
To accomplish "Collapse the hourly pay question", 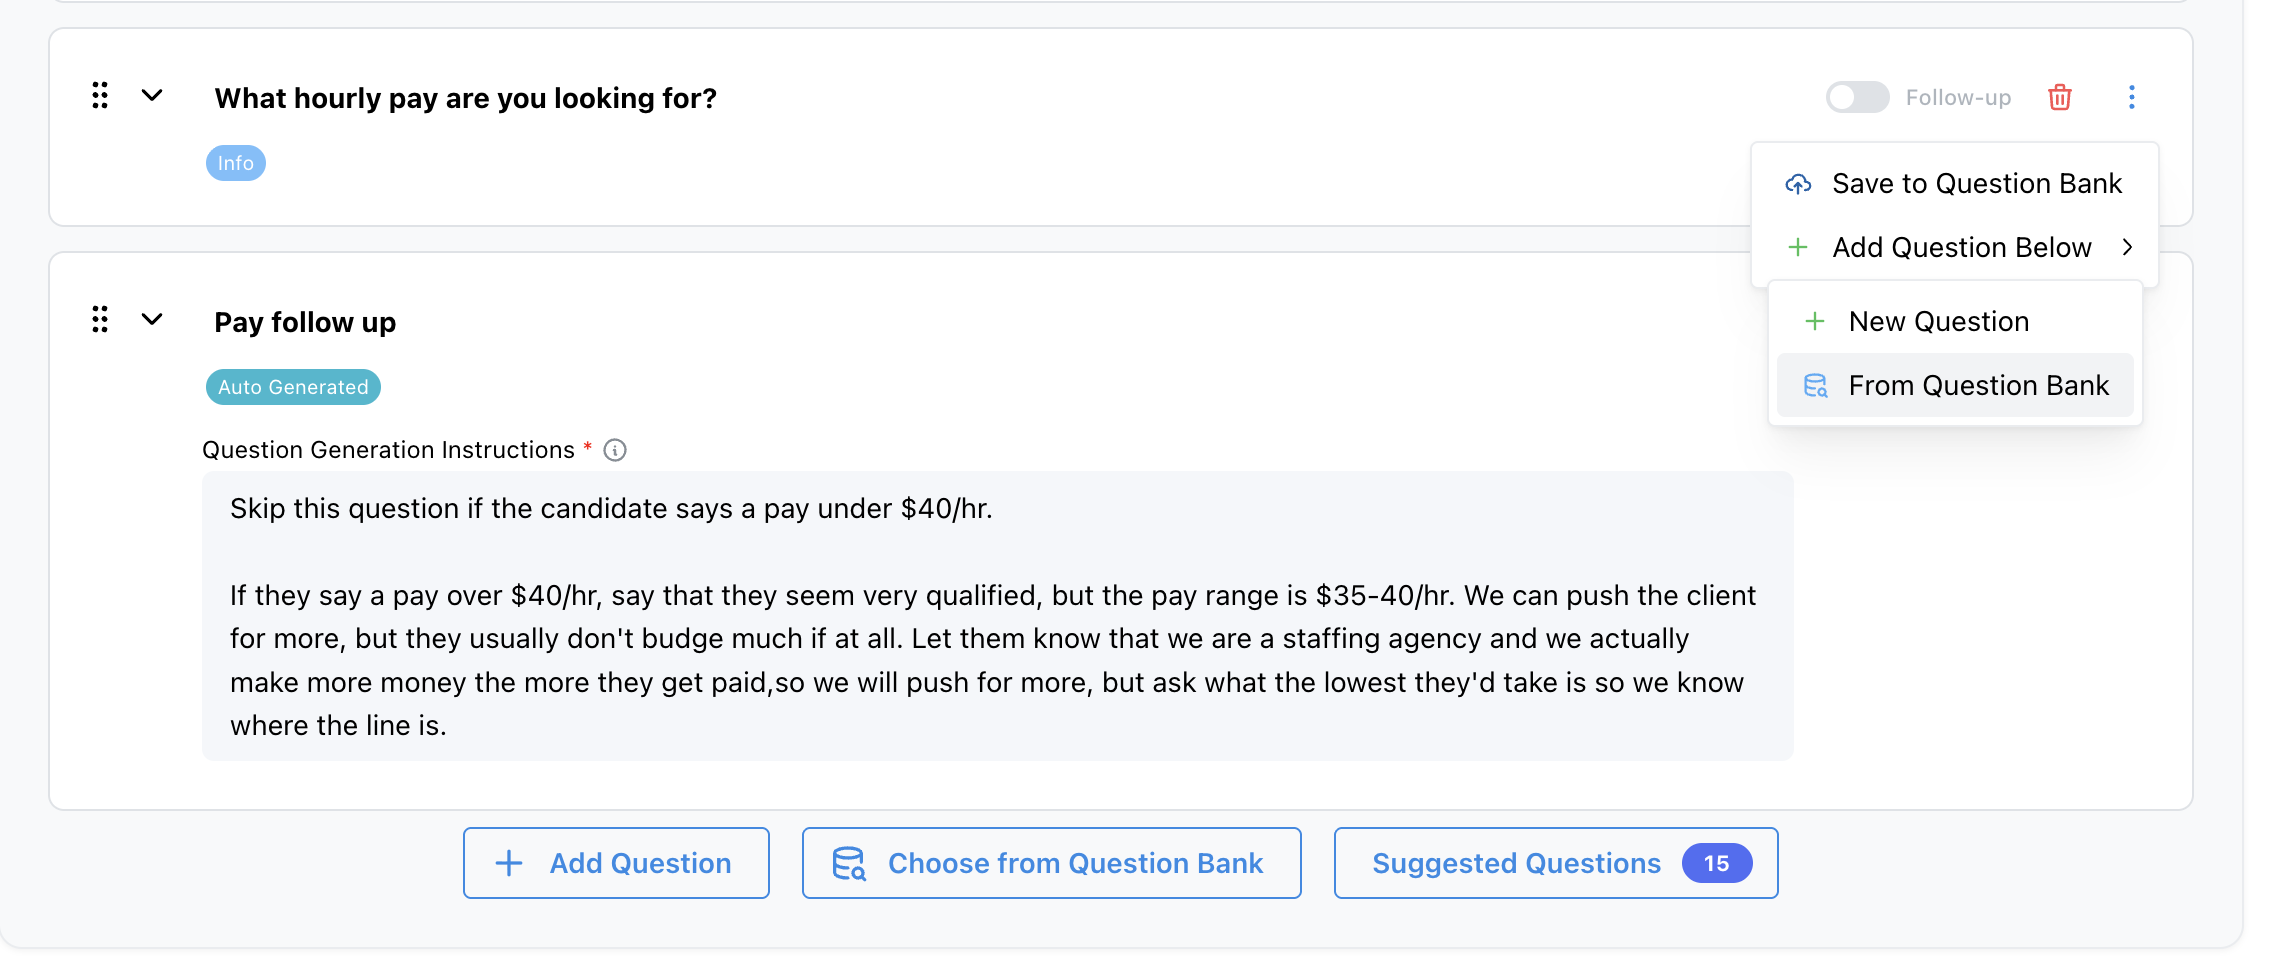I will tap(152, 97).
